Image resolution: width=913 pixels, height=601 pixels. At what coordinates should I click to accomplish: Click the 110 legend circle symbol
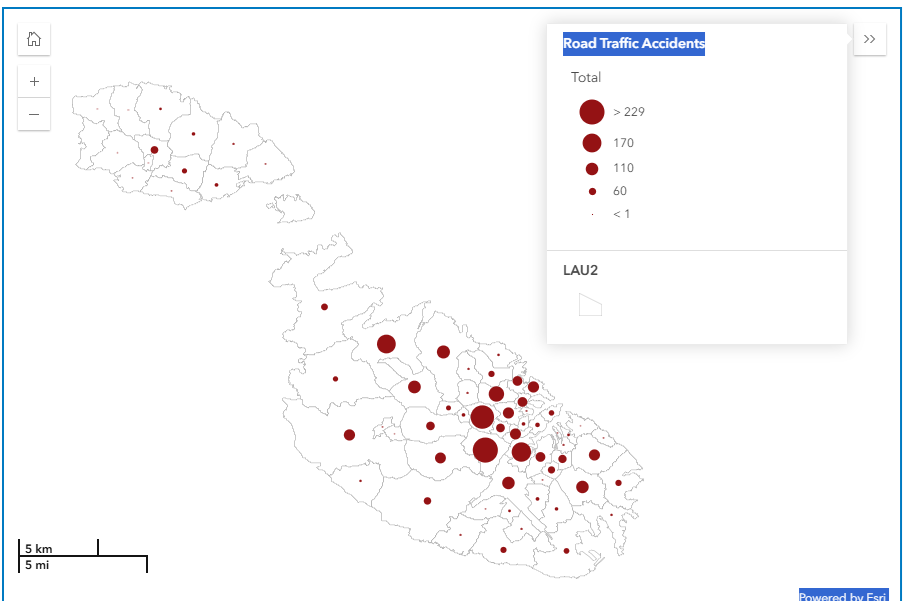(592, 169)
